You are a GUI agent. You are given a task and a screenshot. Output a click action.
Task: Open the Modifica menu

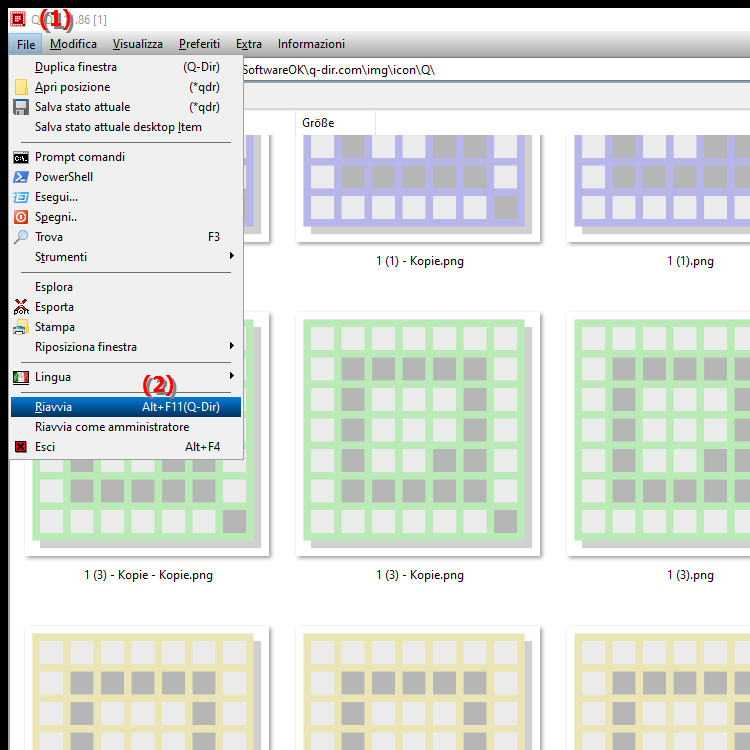(73, 44)
